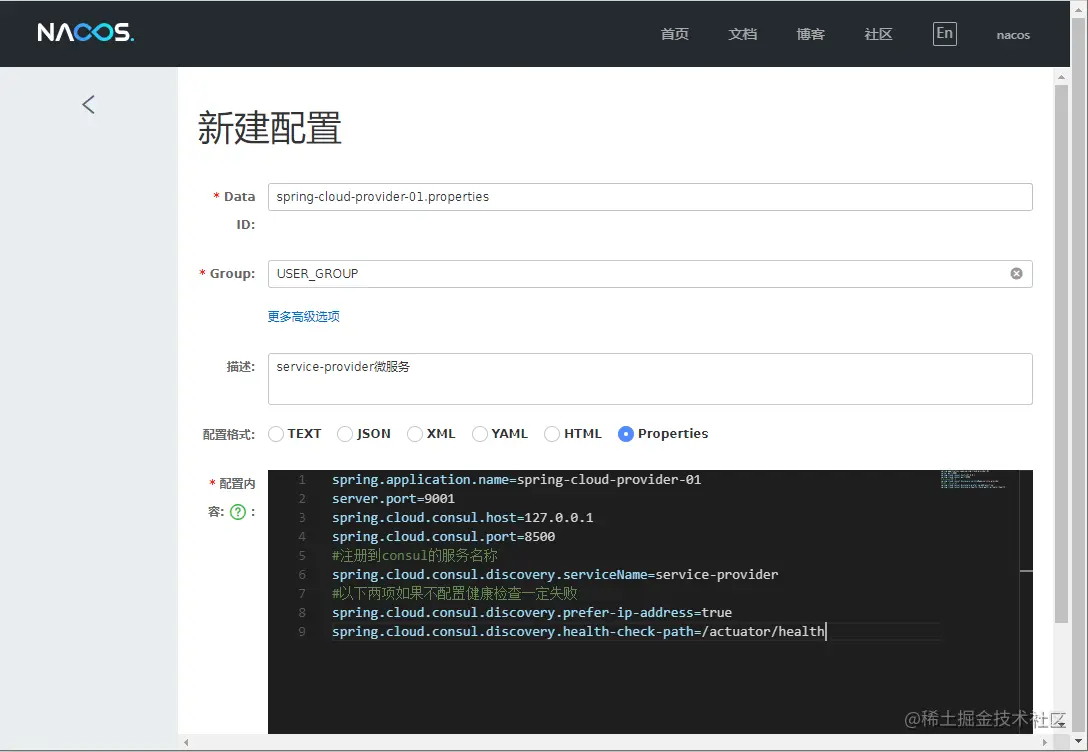Switch language with the En button
Screen dimensions: 1088x752
click(944, 33)
